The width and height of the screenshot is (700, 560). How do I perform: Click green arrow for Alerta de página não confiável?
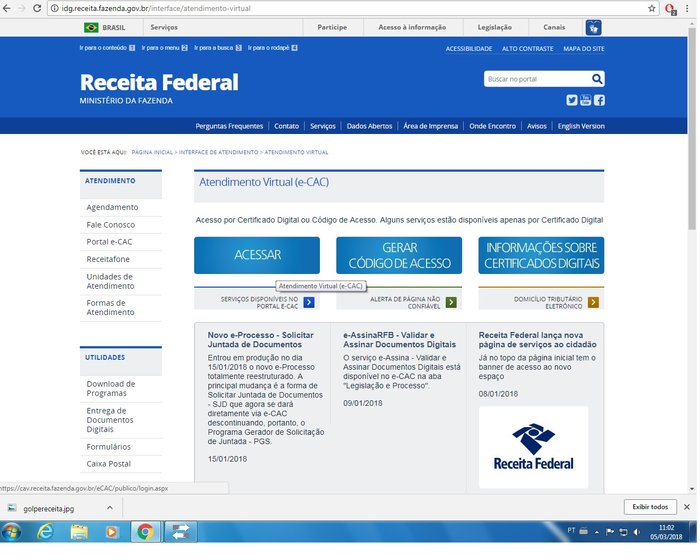click(451, 302)
